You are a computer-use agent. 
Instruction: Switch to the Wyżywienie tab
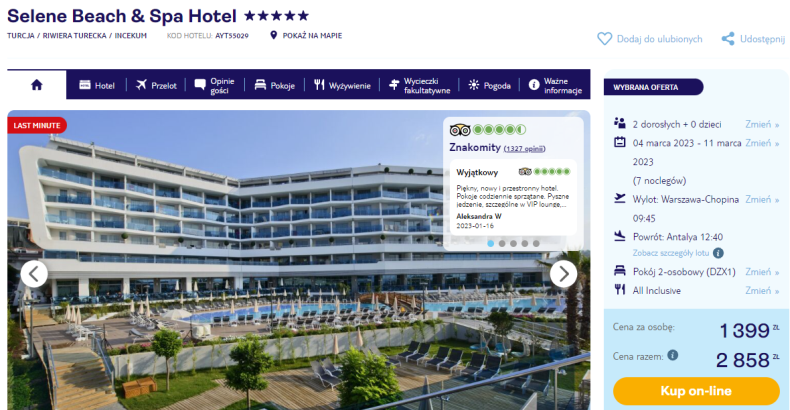[342, 85]
